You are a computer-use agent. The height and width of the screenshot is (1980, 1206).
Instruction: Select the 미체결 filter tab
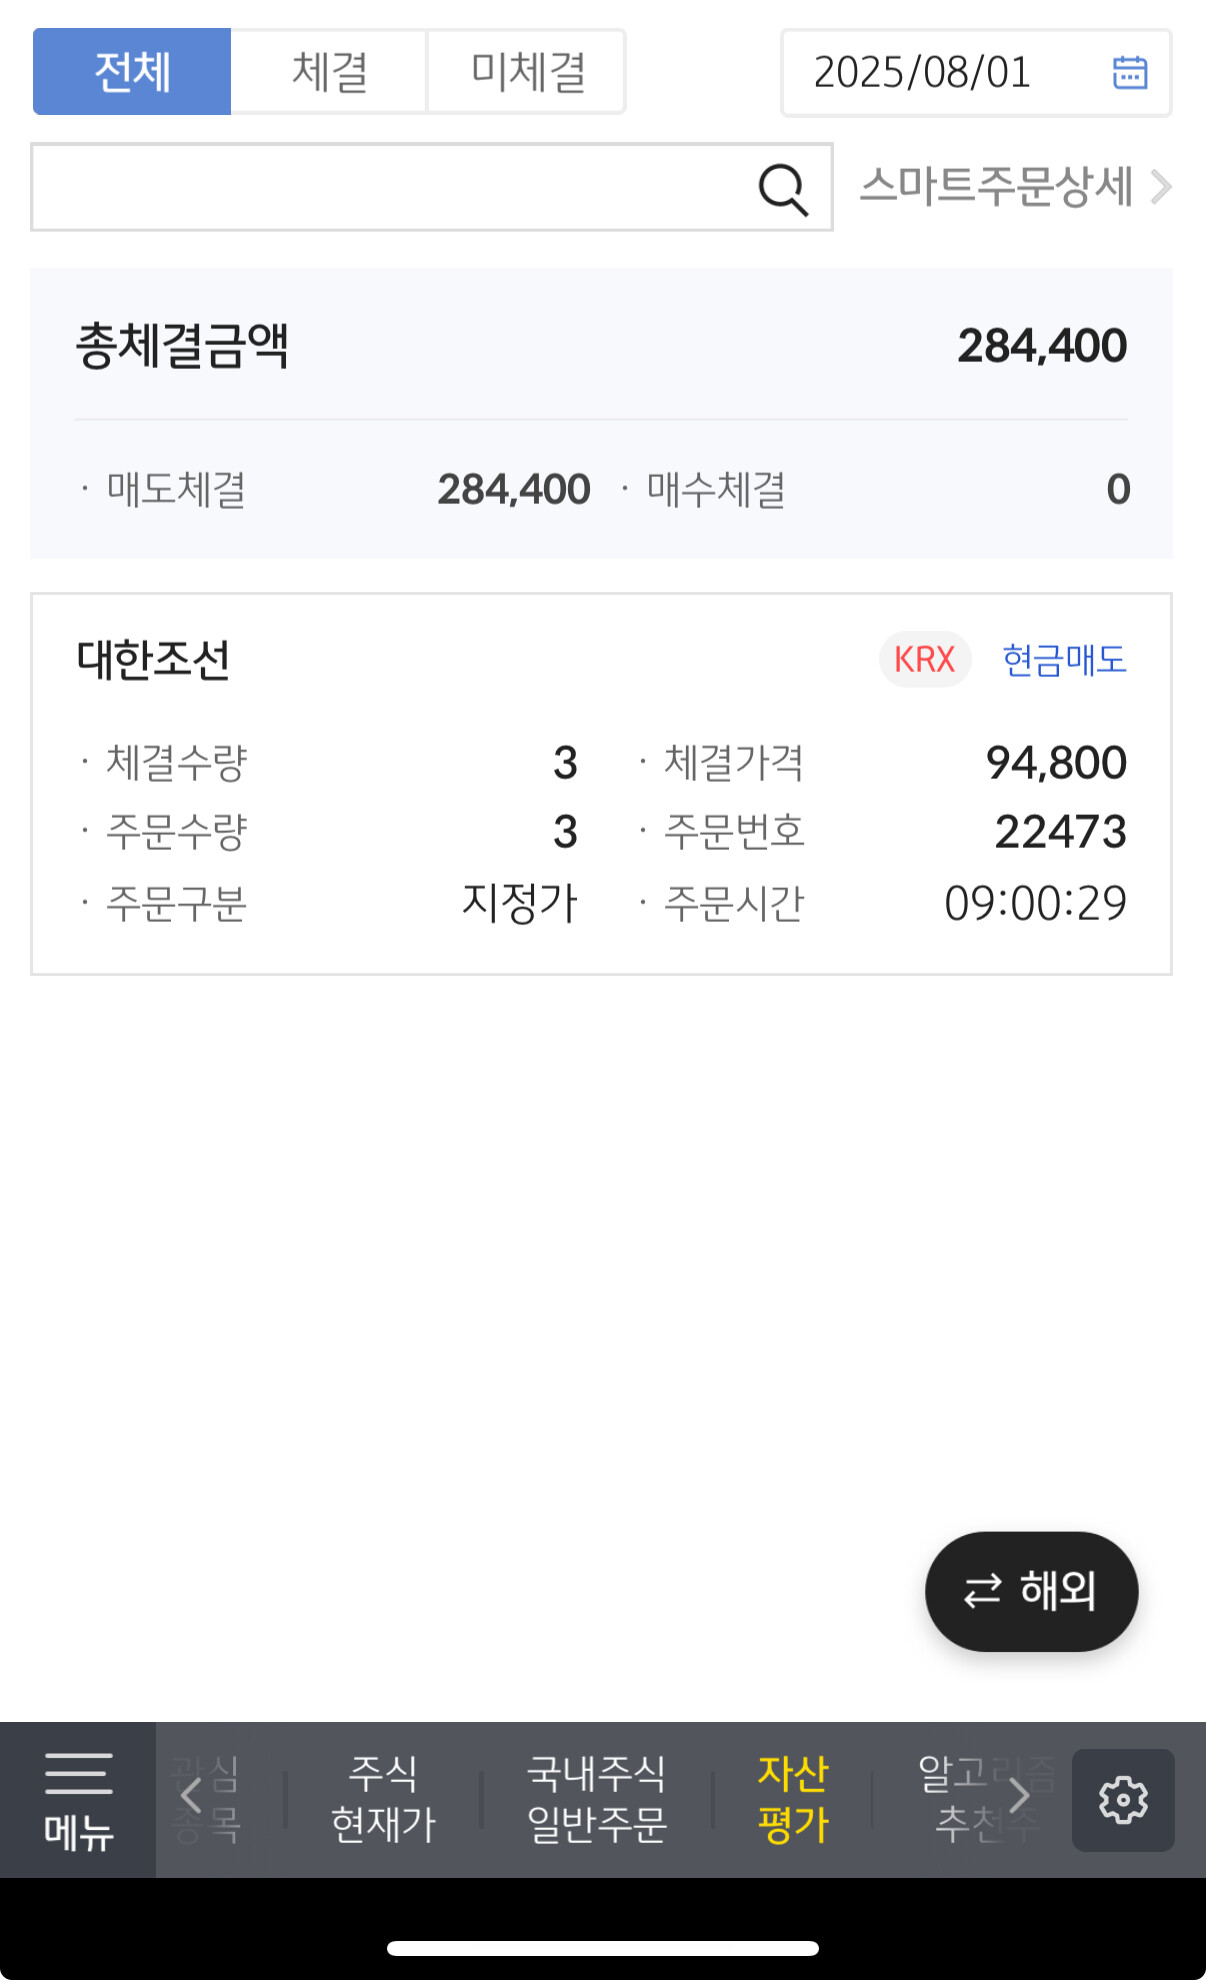527,72
